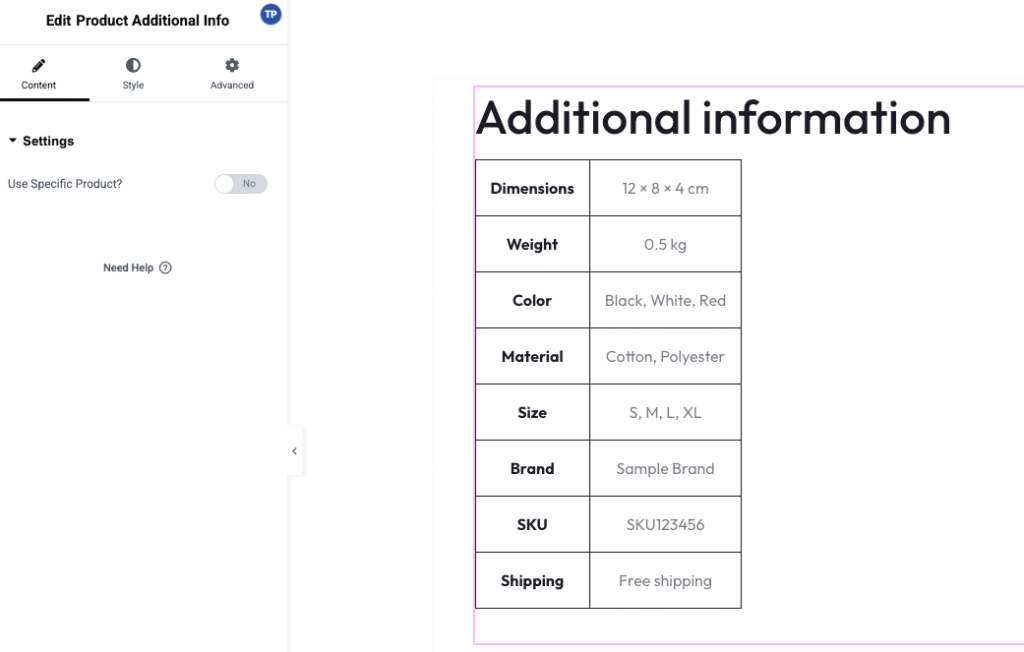1024x652 pixels.
Task: Click the blue TP badge icon
Action: click(x=271, y=14)
